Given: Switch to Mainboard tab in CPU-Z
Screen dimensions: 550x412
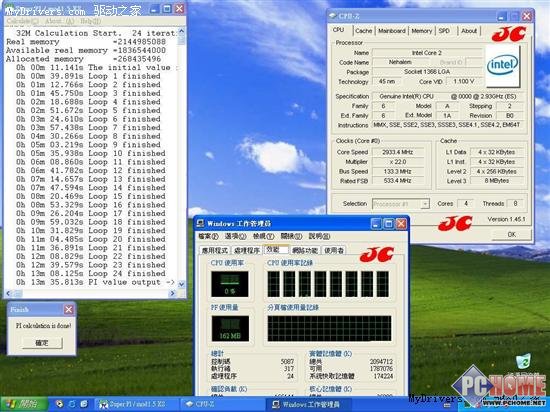Looking at the screenshot, I should point(392,31).
